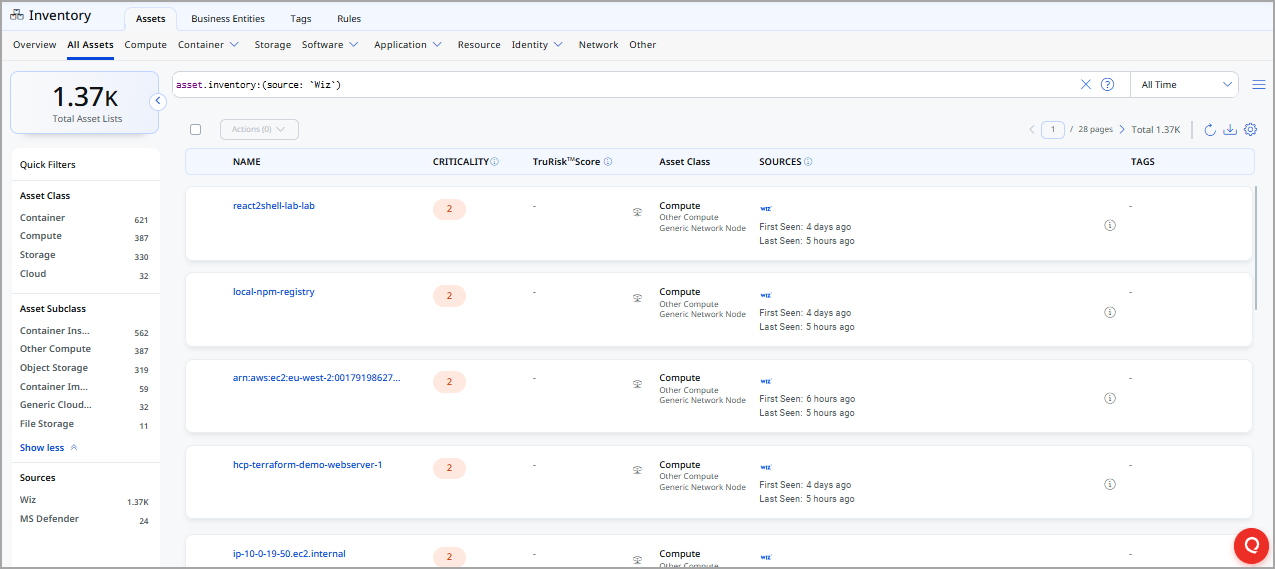Click the info icon next to SOURCES
Image resolution: width=1275 pixels, height=569 pixels.
pyautogui.click(x=808, y=162)
